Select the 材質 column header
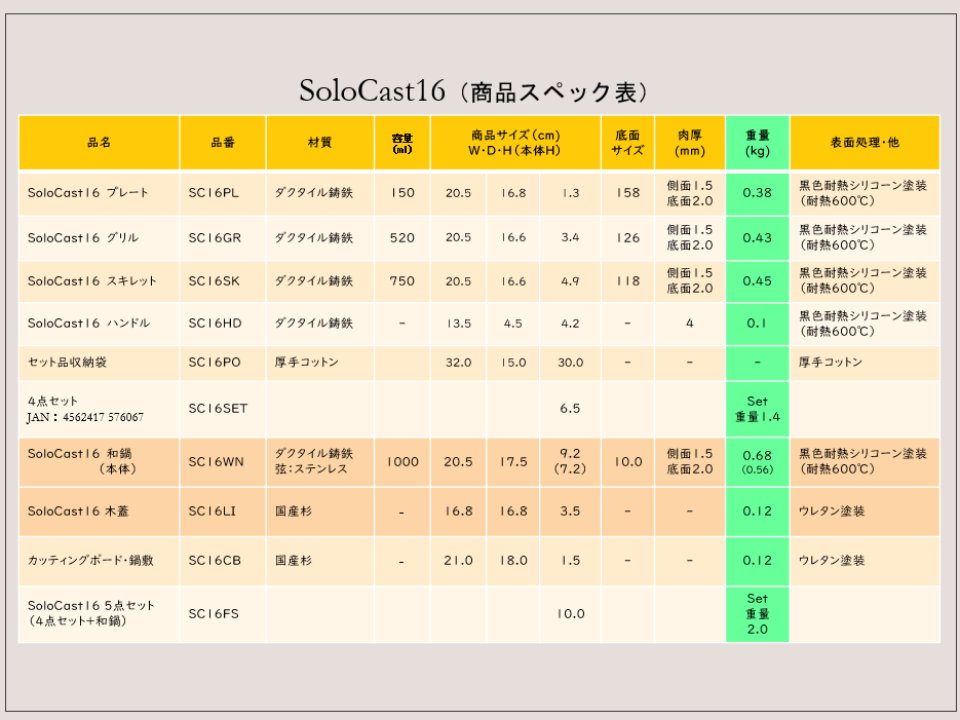The height and width of the screenshot is (720, 960). point(320,143)
